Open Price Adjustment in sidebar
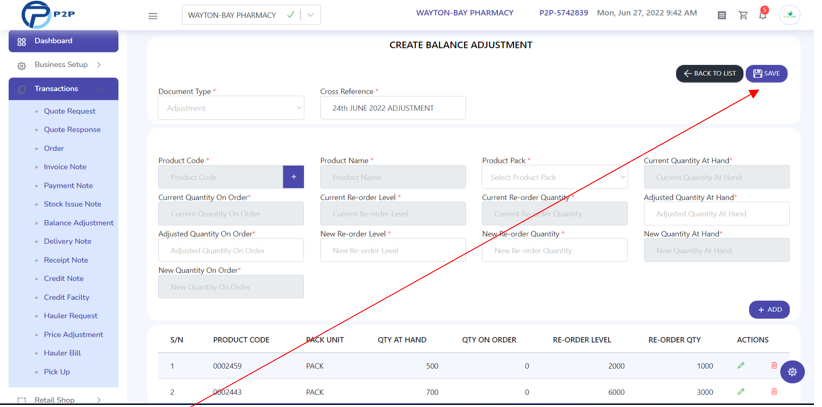 click(73, 335)
